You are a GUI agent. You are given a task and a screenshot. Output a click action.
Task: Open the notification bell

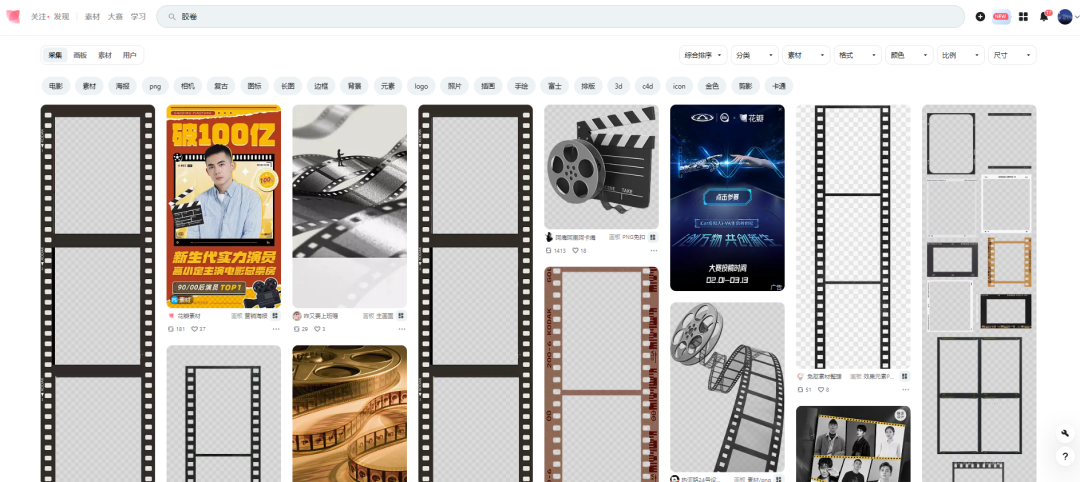pos(1044,17)
